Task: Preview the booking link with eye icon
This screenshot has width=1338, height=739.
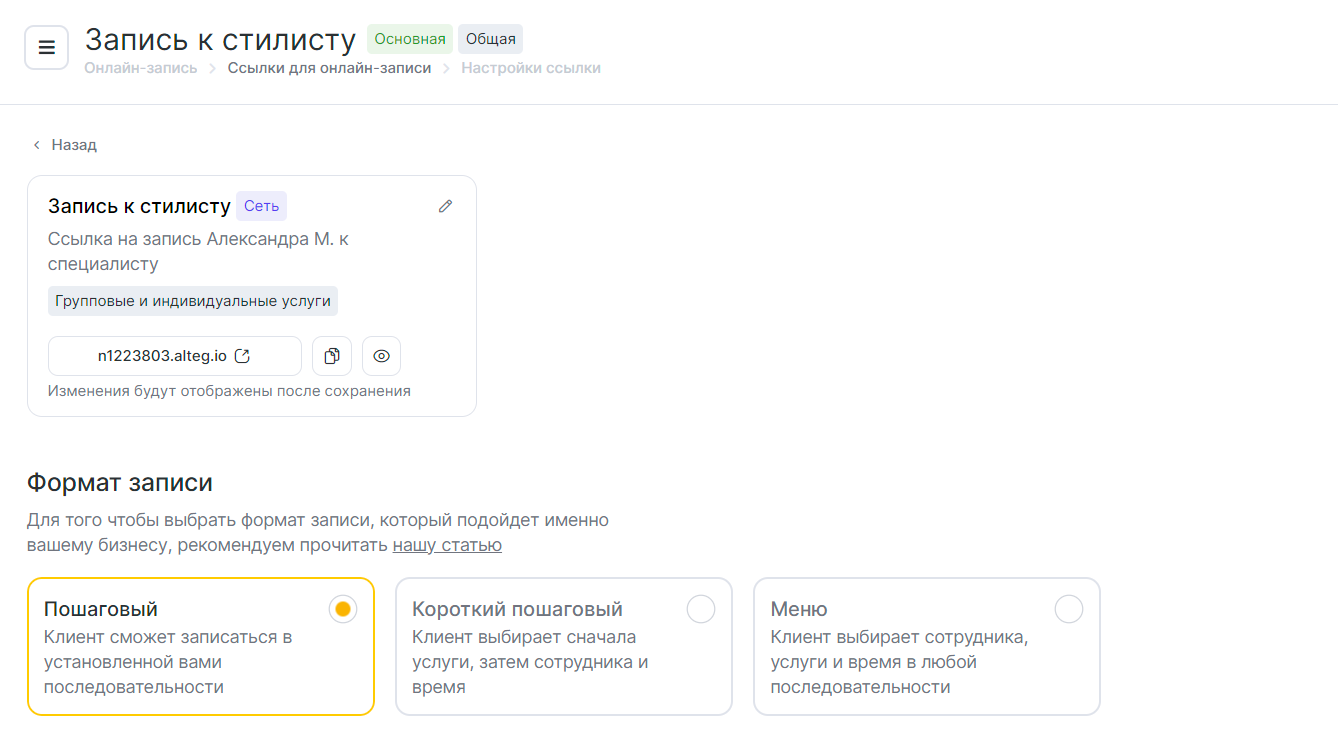Action: [381, 356]
